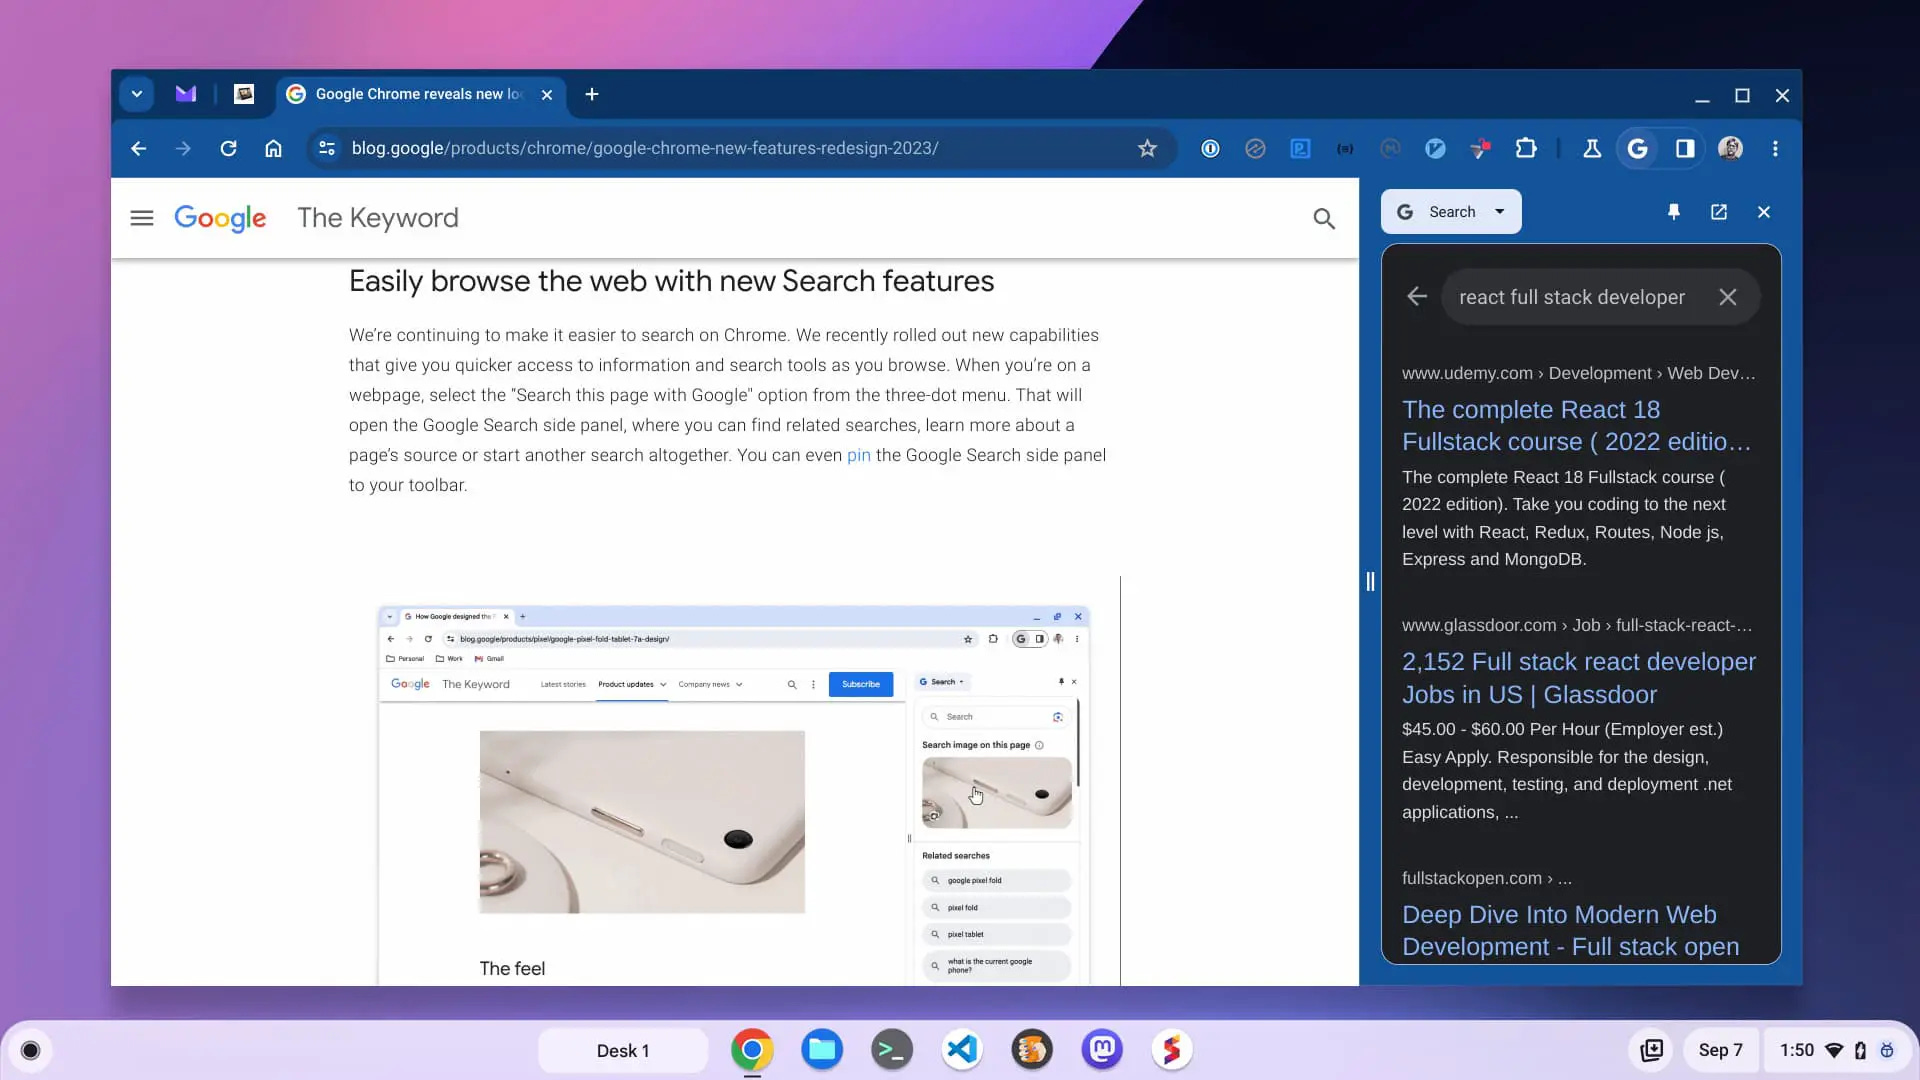Click the Google logo on the blog
The width and height of the screenshot is (1920, 1080).
(x=220, y=218)
